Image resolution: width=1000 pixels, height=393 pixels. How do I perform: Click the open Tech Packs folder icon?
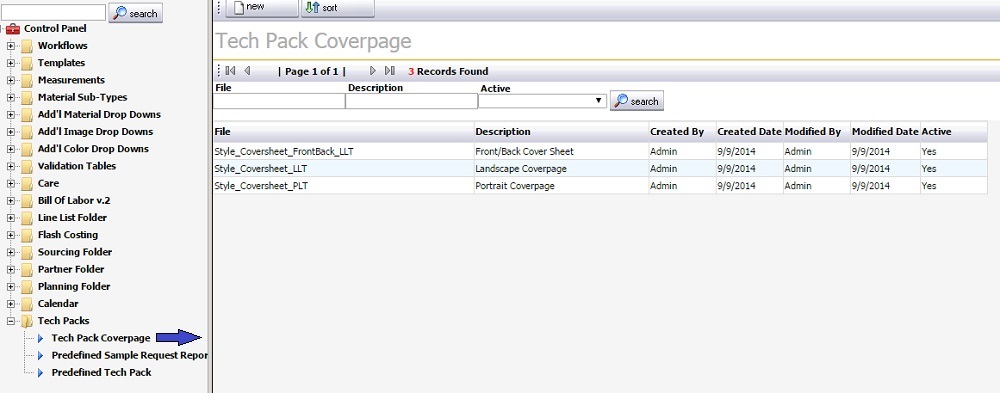pos(26,321)
